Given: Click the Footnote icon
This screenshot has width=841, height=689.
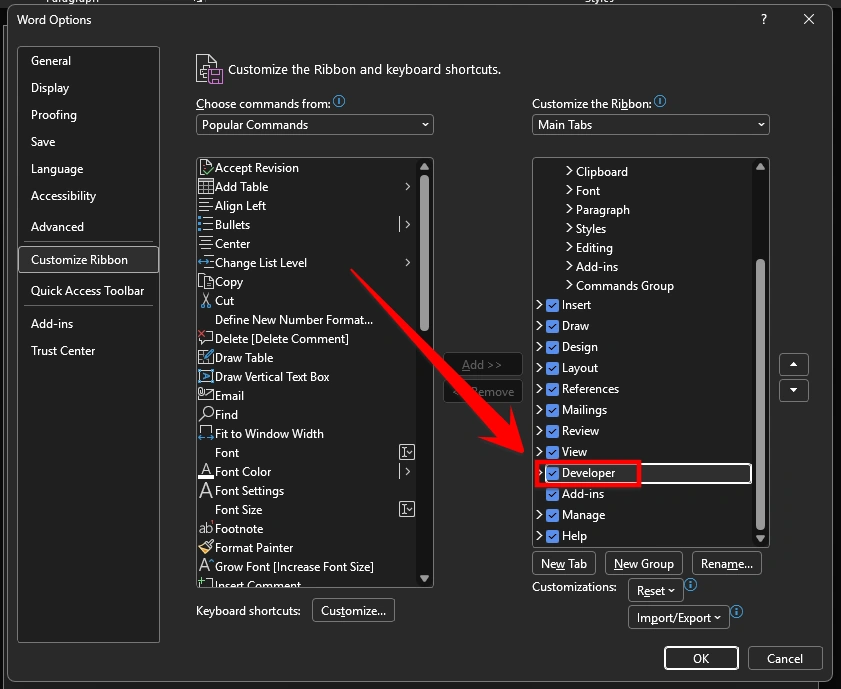Looking at the screenshot, I should click(x=206, y=528).
